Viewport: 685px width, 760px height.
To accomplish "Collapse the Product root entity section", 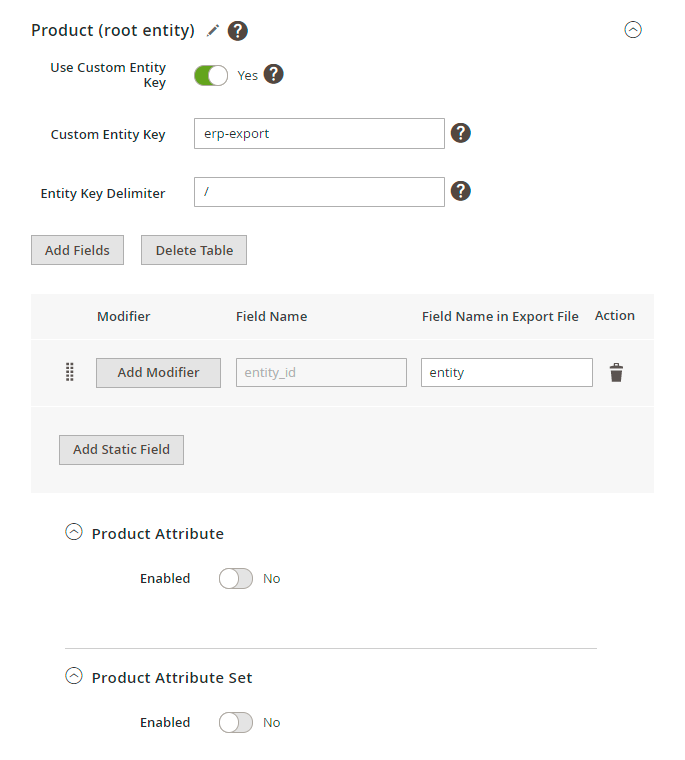I will coord(632,30).
